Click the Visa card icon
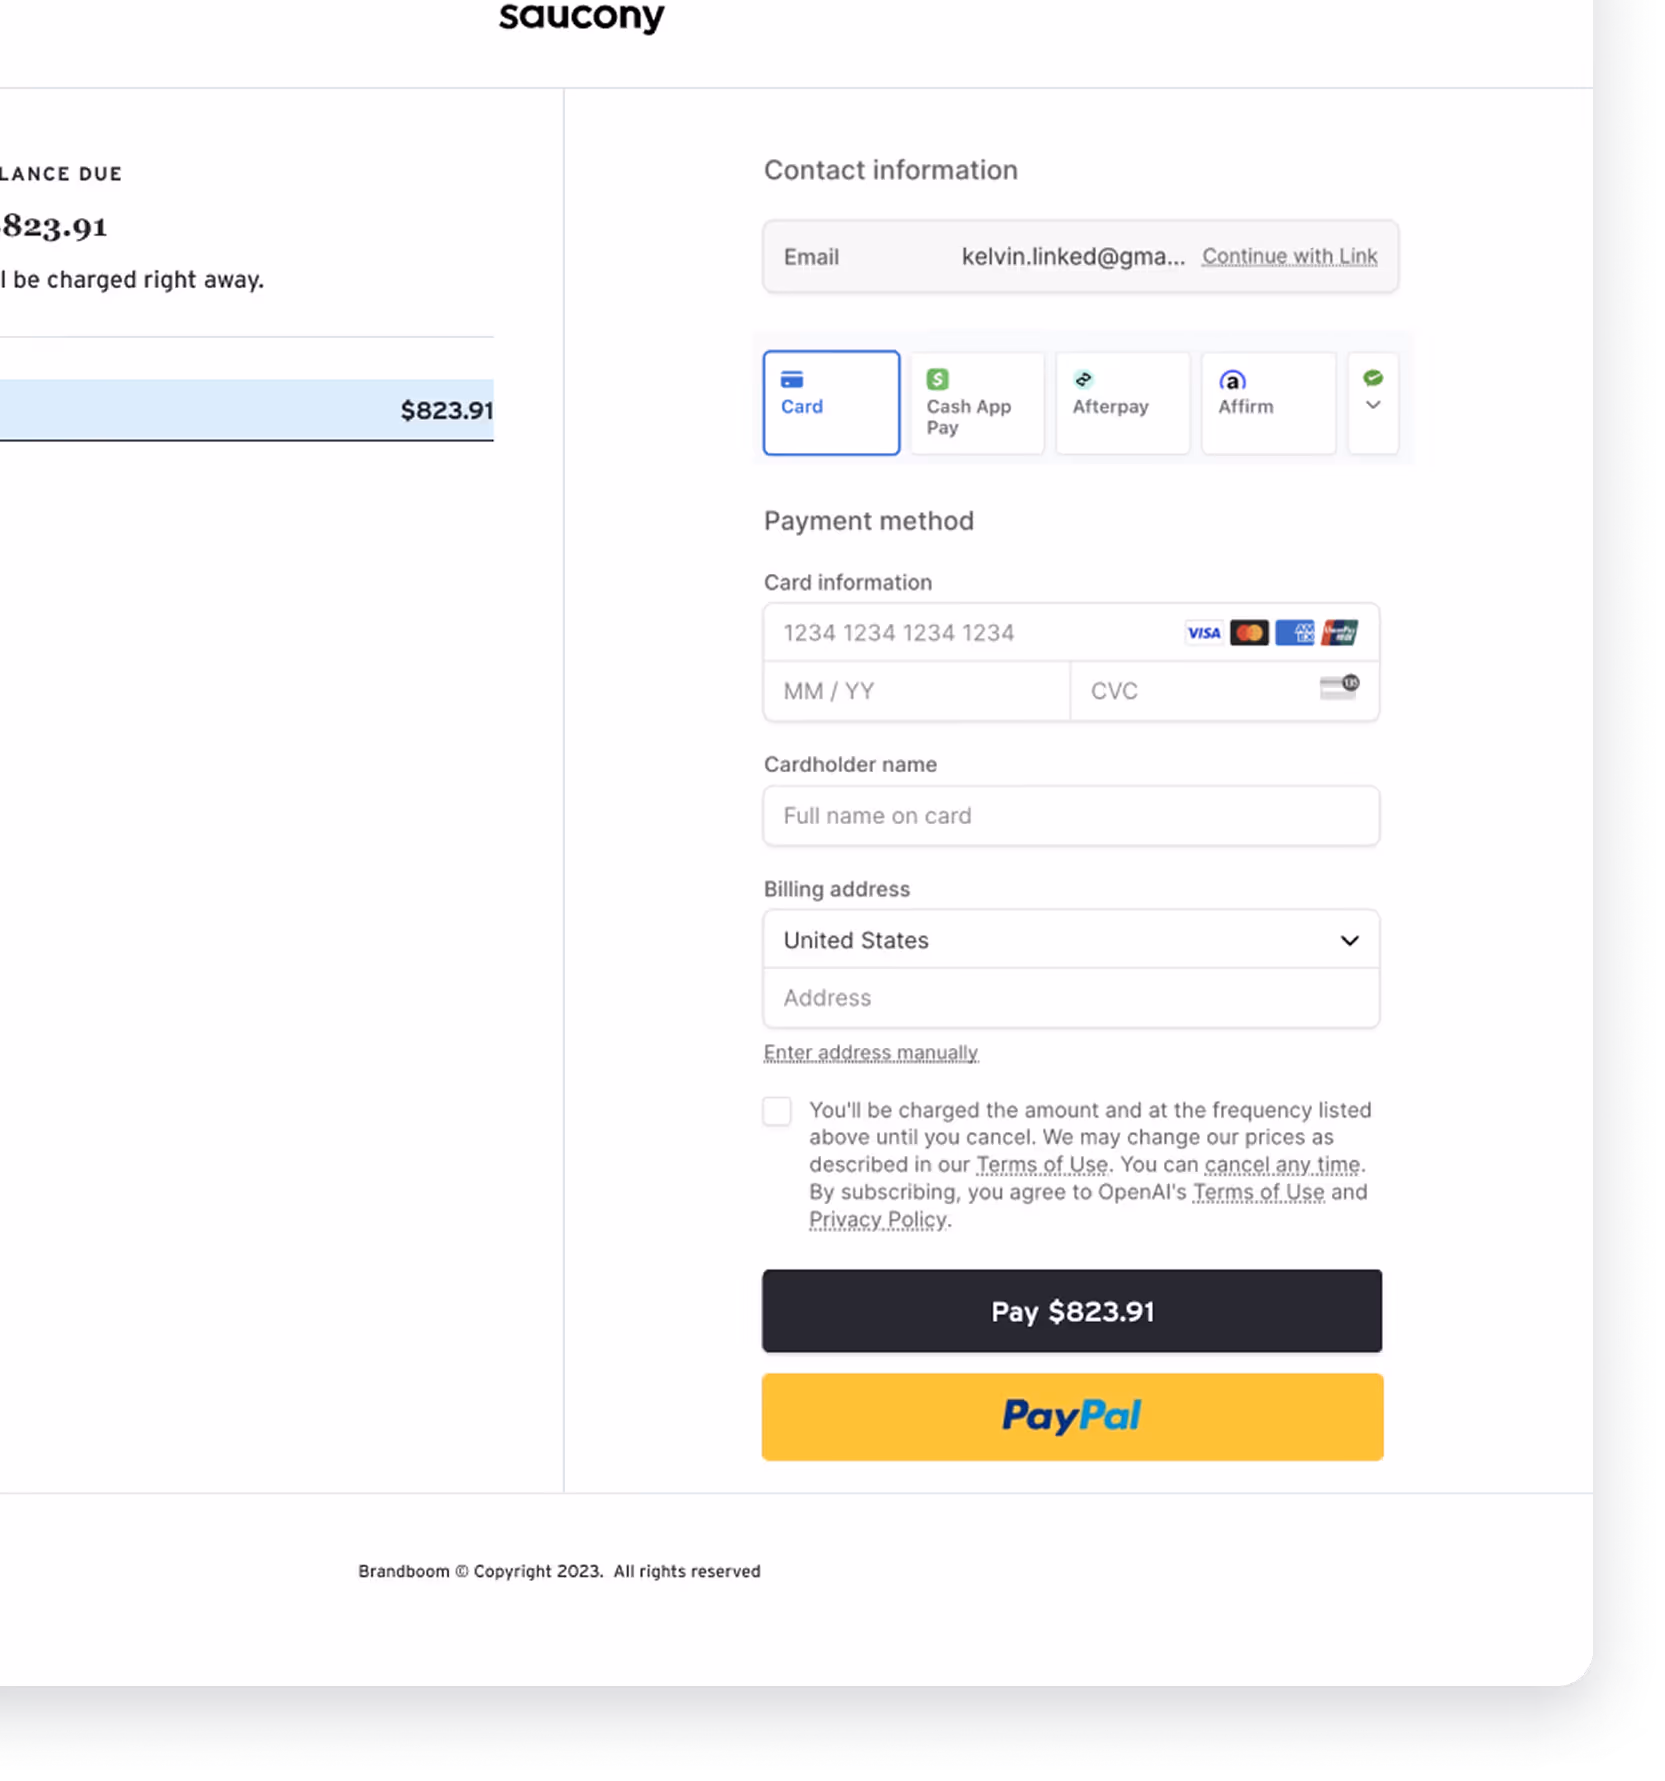Image resolution: width=1665 pixels, height=1781 pixels. click(x=1203, y=632)
